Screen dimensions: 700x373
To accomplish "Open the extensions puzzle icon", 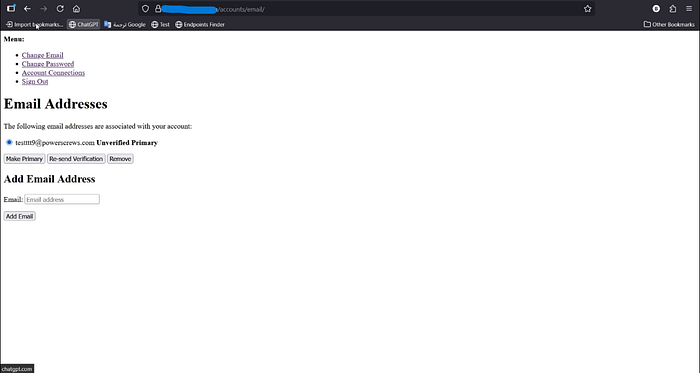I will [673, 8].
